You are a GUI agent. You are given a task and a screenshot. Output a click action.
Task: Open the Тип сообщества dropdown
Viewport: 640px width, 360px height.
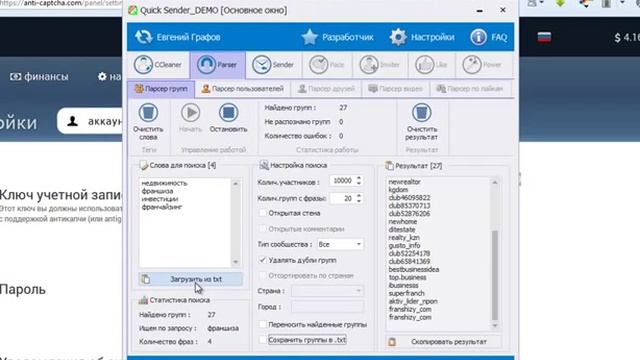[340, 244]
